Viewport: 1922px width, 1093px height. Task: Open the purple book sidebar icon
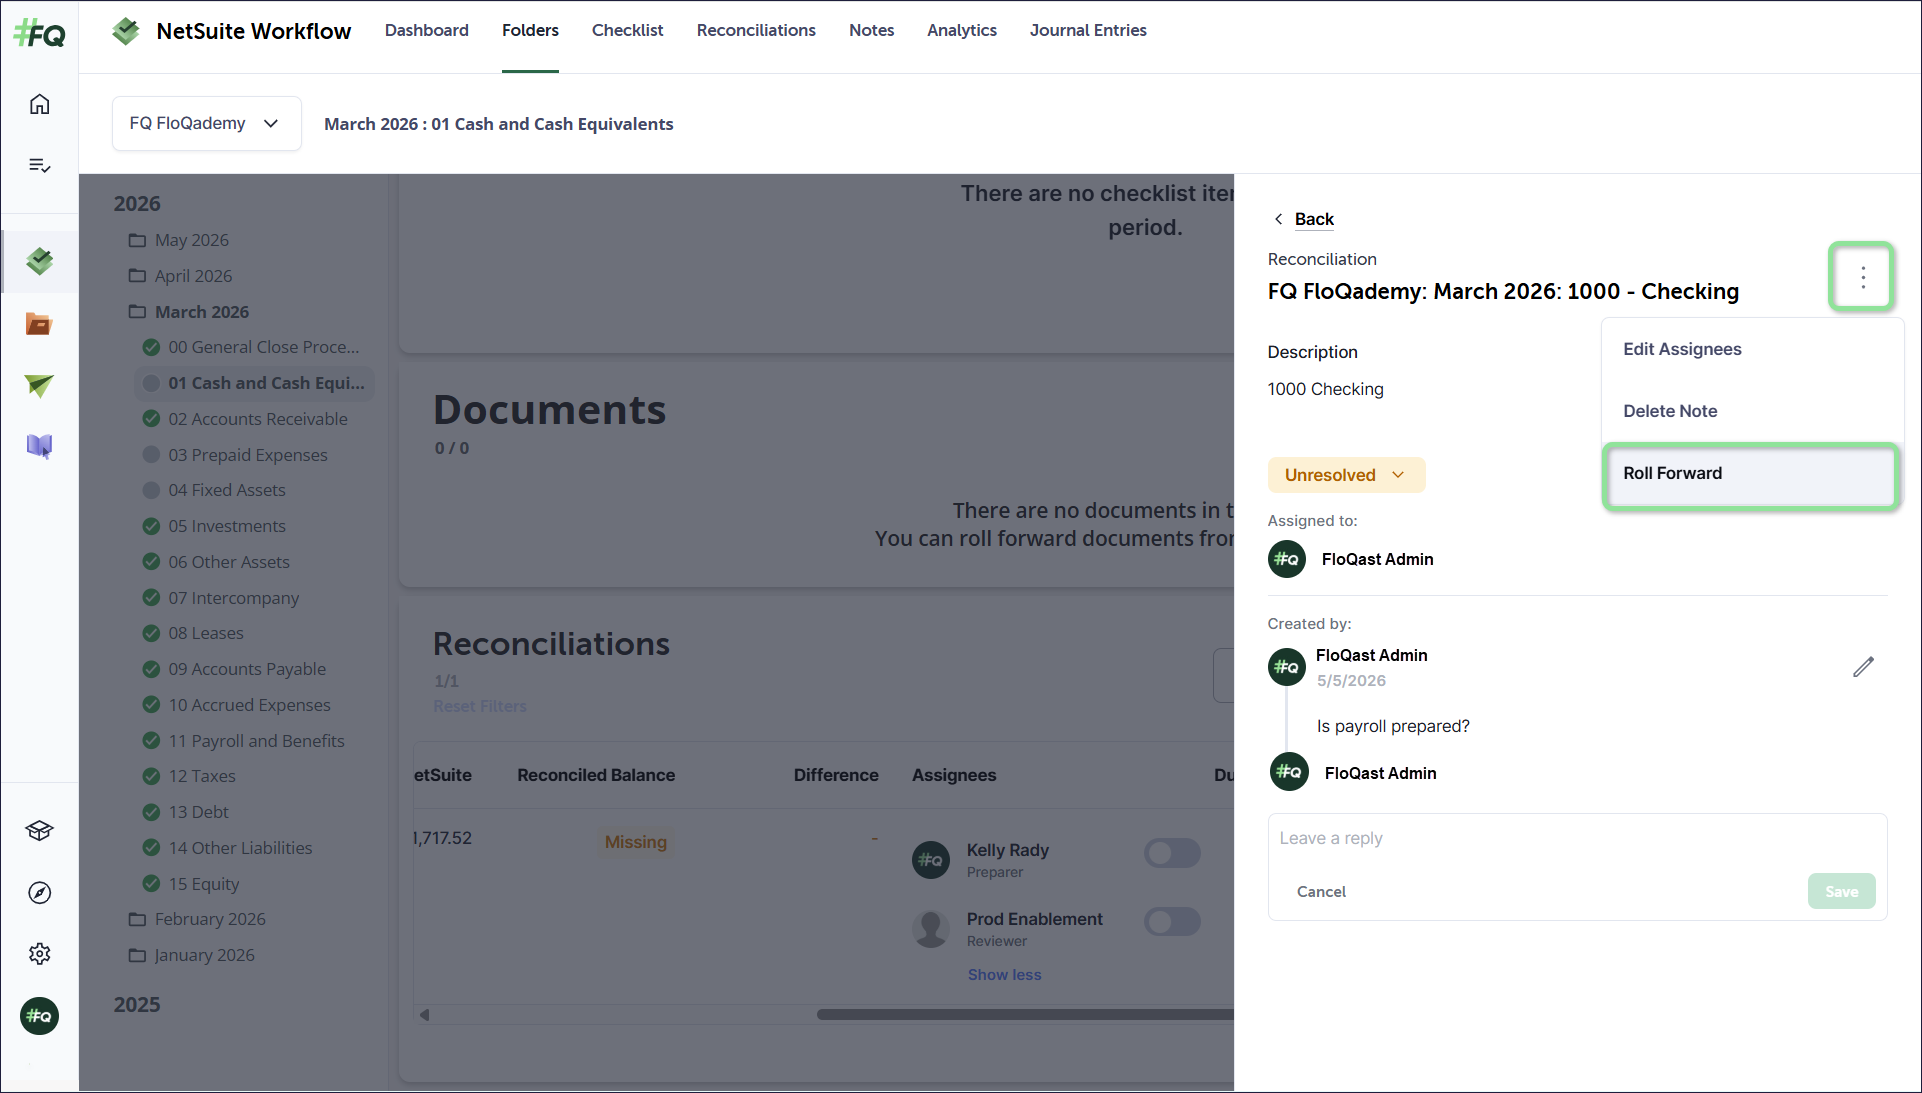click(x=39, y=446)
